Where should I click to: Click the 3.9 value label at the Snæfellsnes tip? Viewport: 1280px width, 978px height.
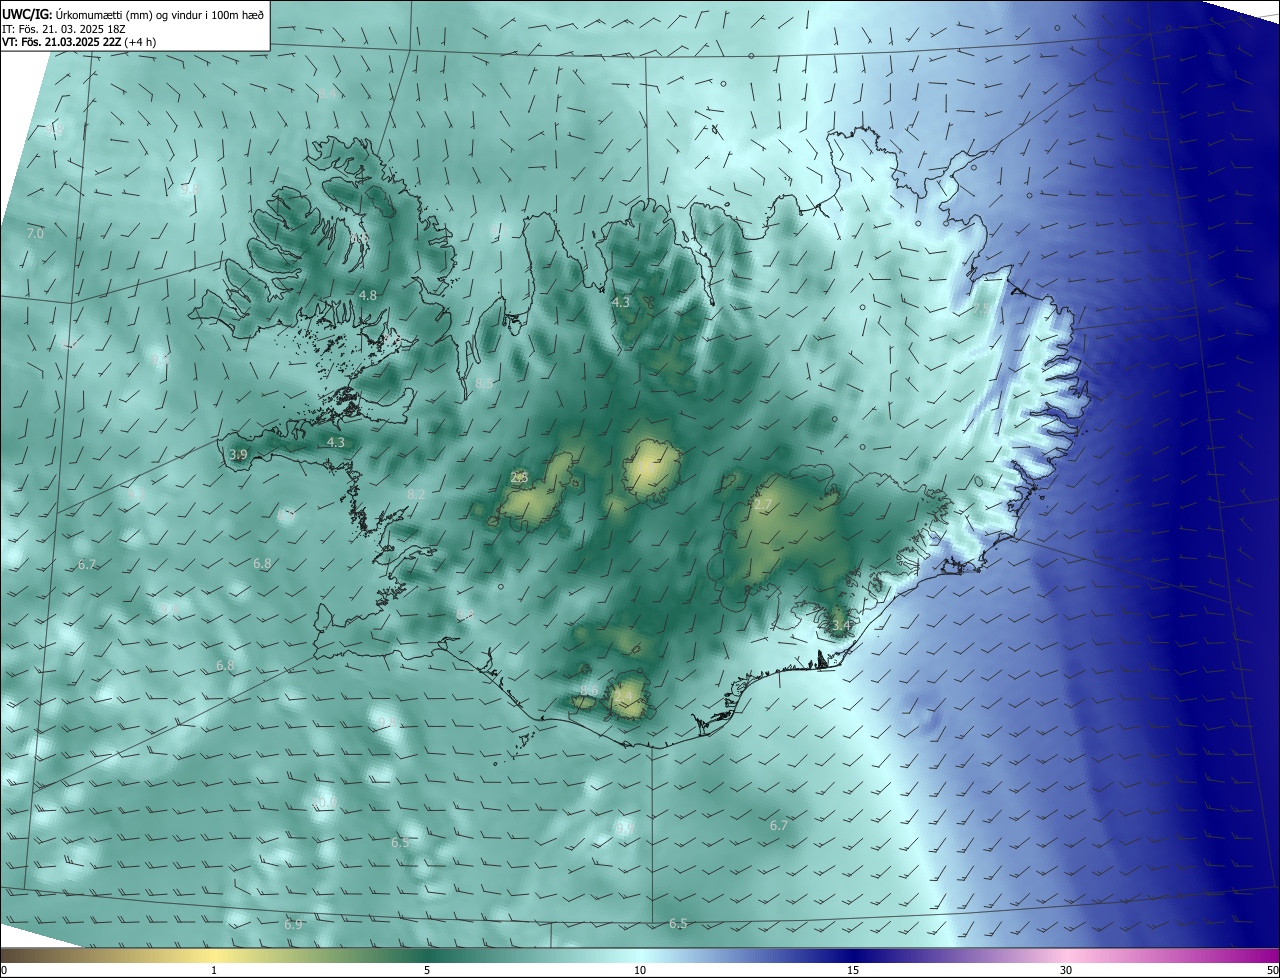tap(238, 455)
